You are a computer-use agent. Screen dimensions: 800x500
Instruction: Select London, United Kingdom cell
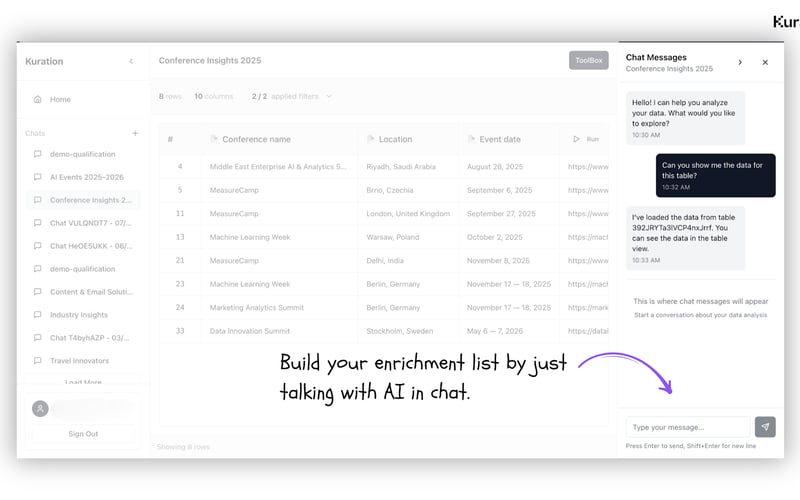[x=408, y=214]
